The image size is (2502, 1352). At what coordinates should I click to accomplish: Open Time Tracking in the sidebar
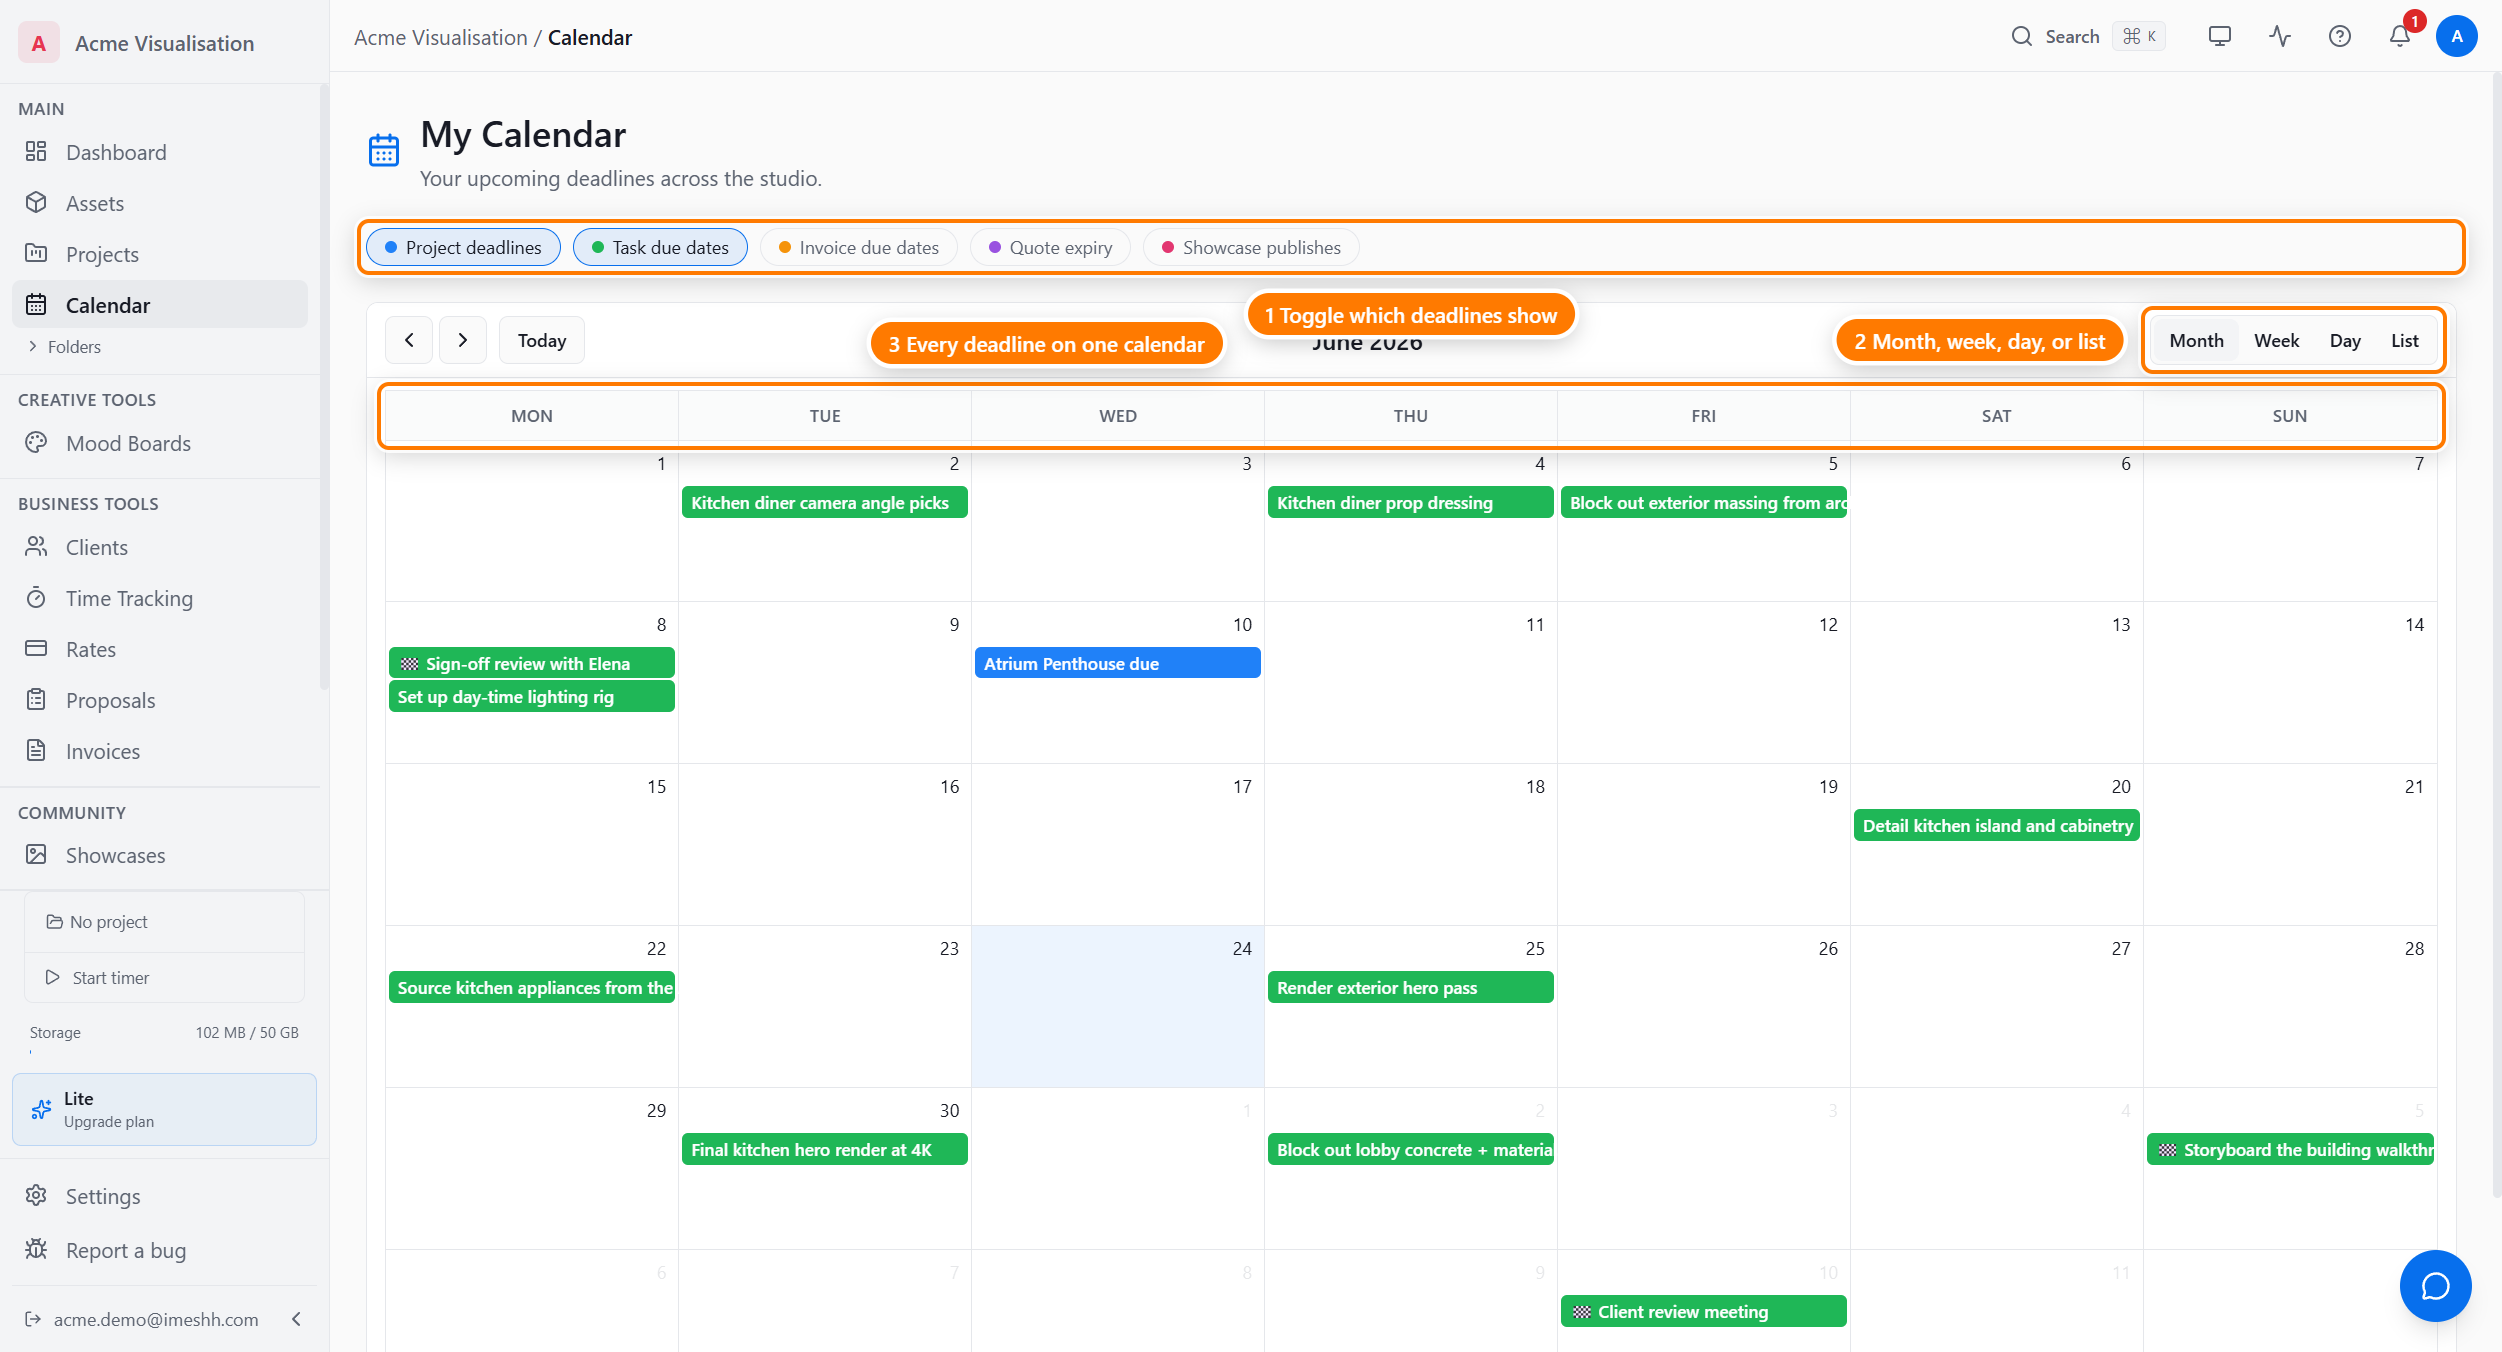(x=160, y=598)
